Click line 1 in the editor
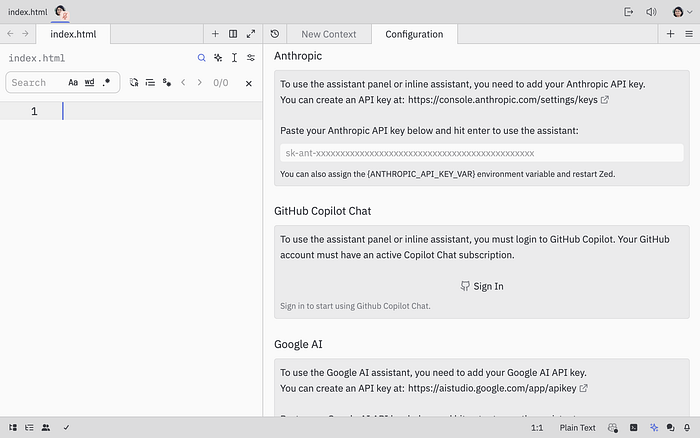700x438 pixels. tap(131, 111)
